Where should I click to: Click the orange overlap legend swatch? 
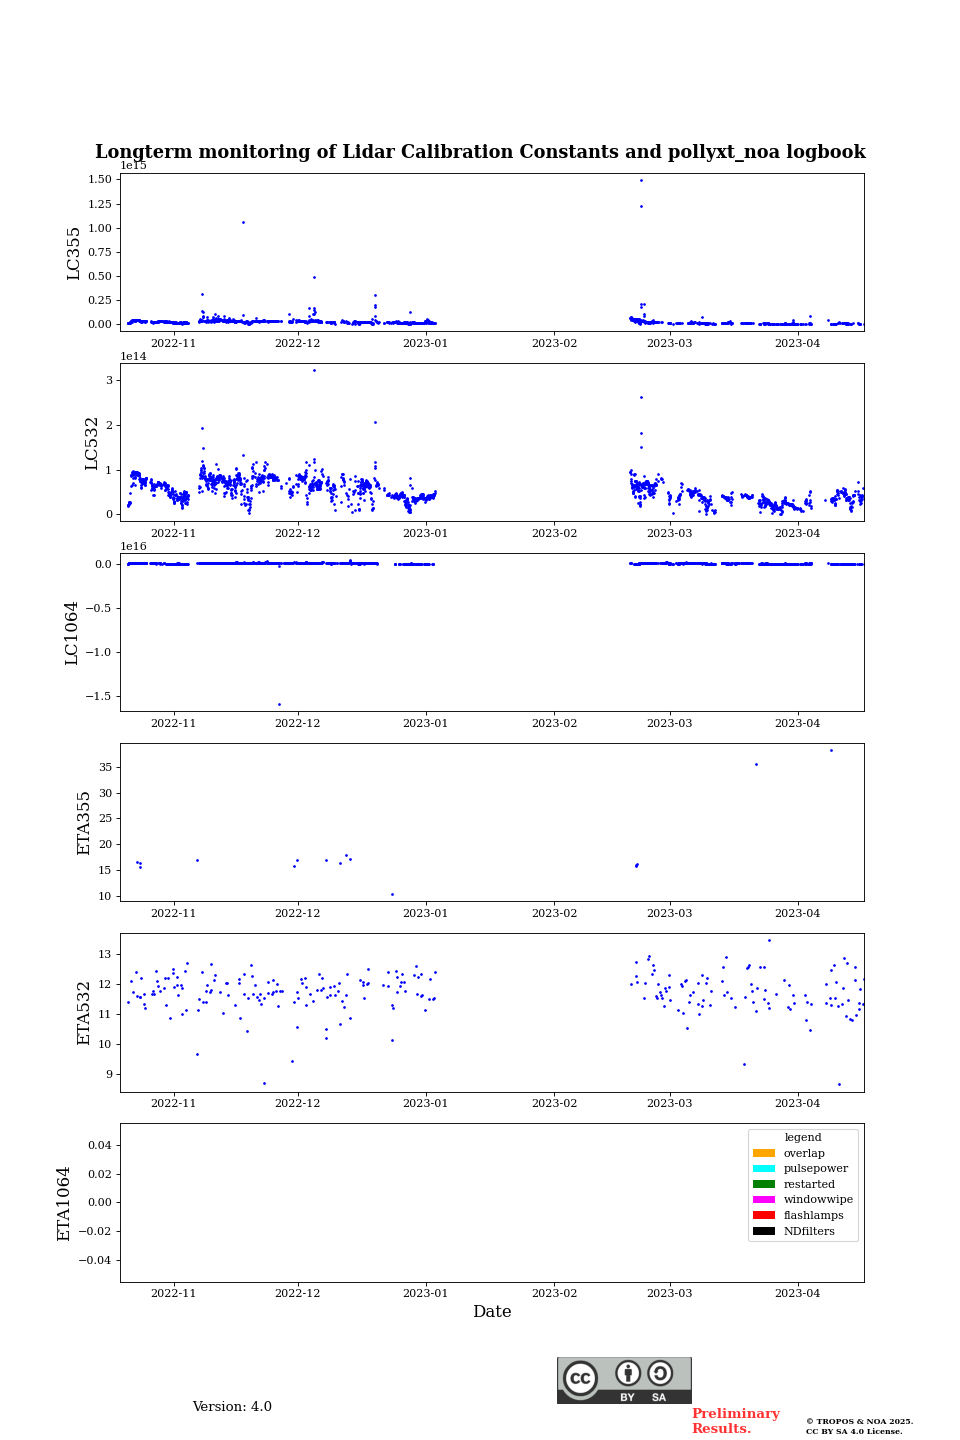[764, 1153]
